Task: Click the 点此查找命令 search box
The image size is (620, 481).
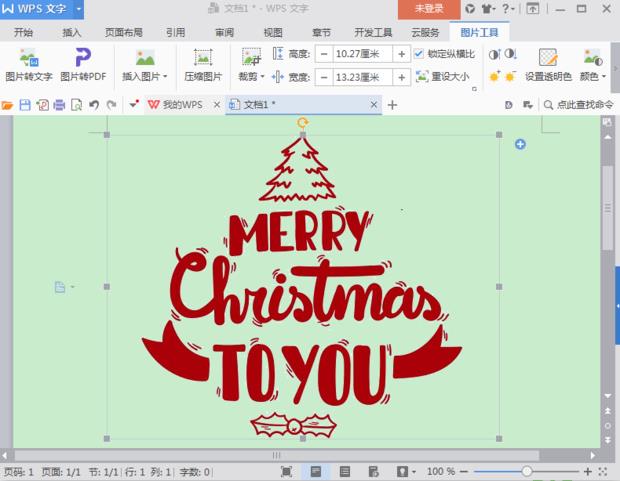Action: click(x=578, y=105)
